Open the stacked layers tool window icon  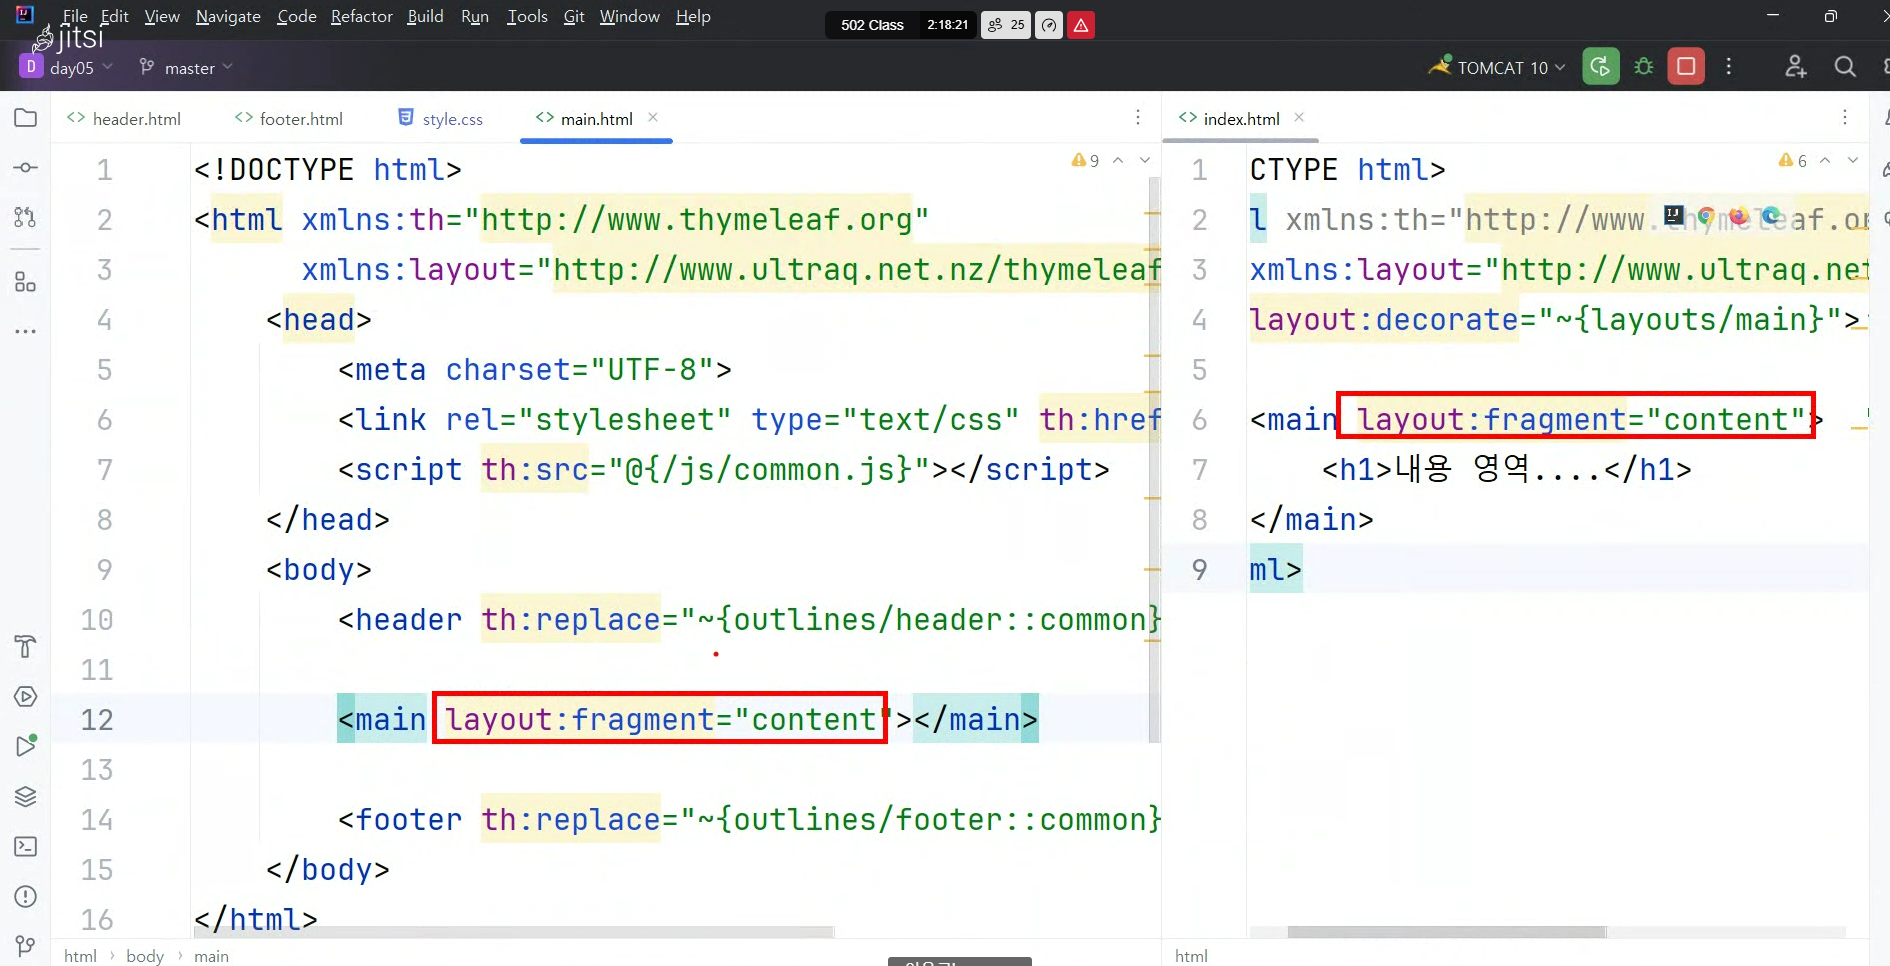pos(26,796)
